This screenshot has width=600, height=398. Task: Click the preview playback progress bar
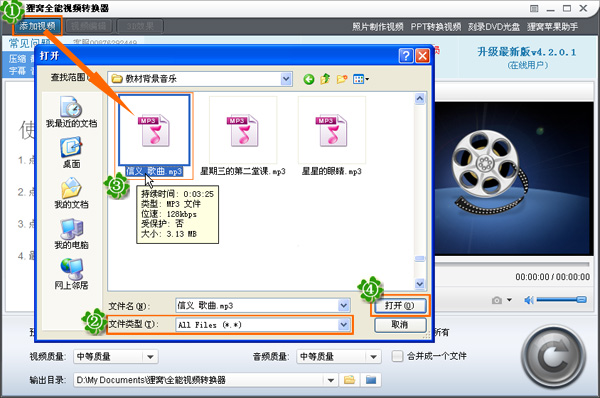coord(512,264)
